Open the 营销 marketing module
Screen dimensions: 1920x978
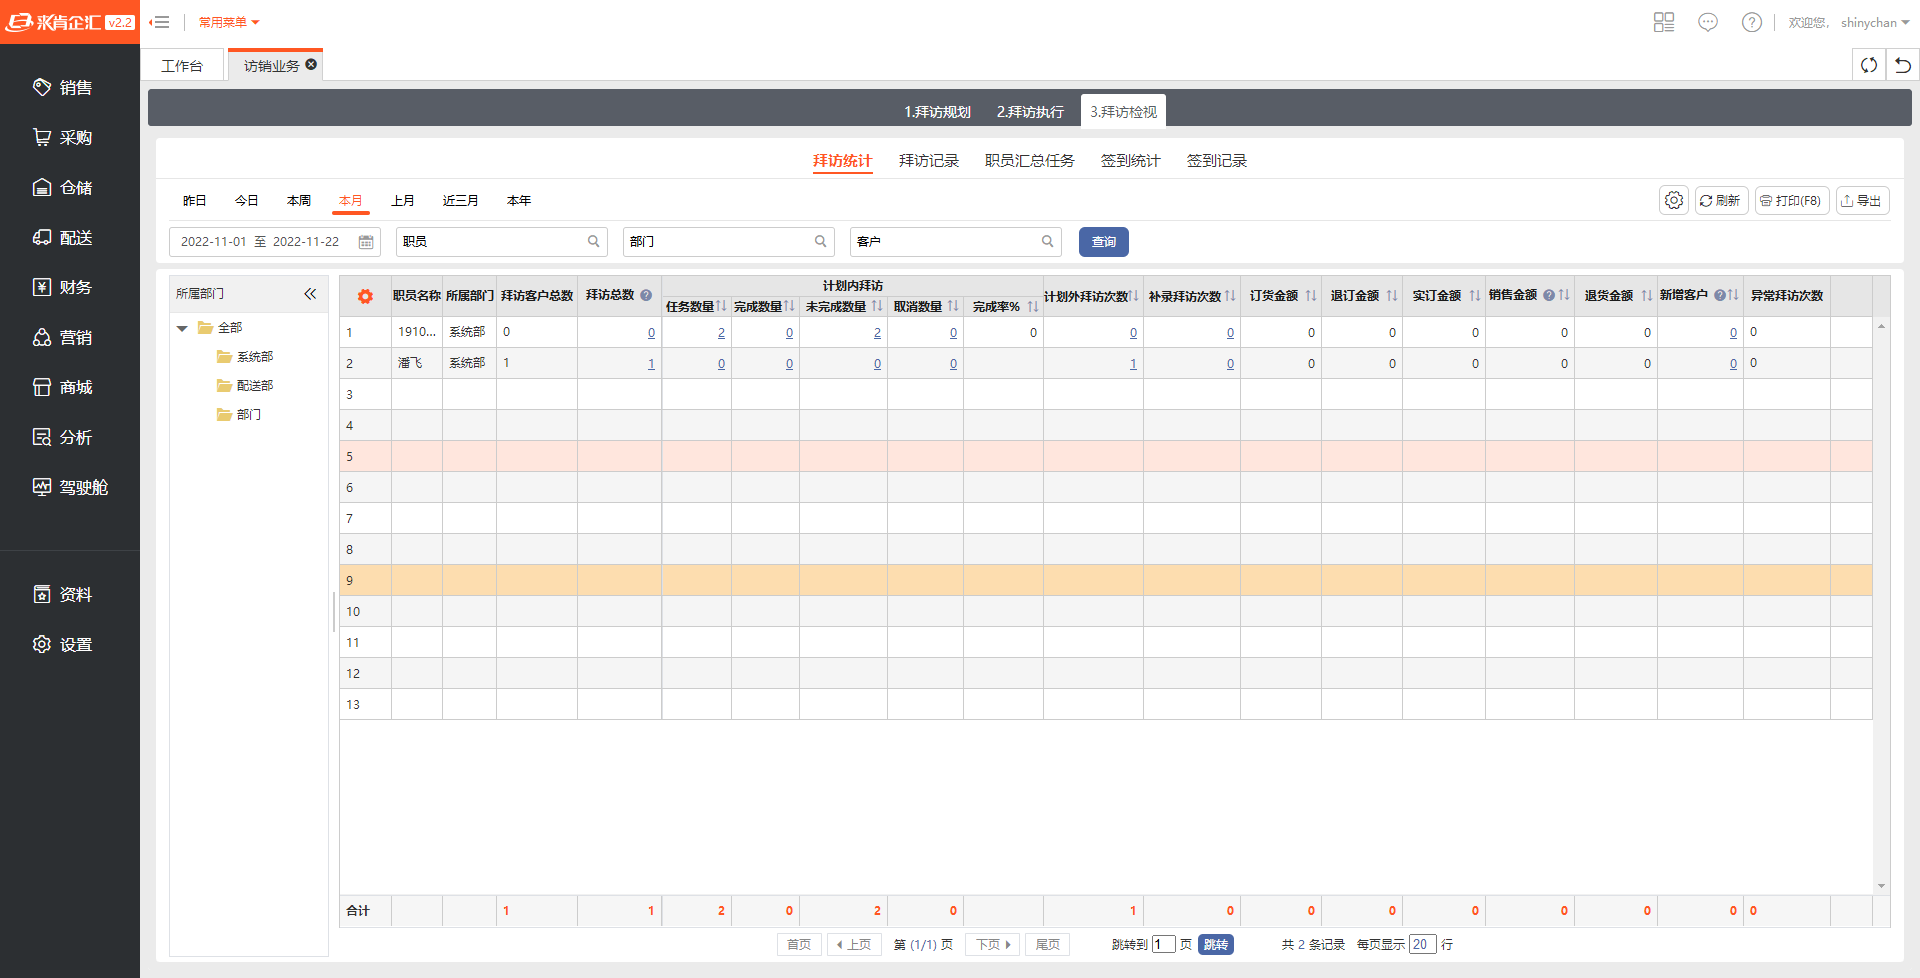(62, 338)
